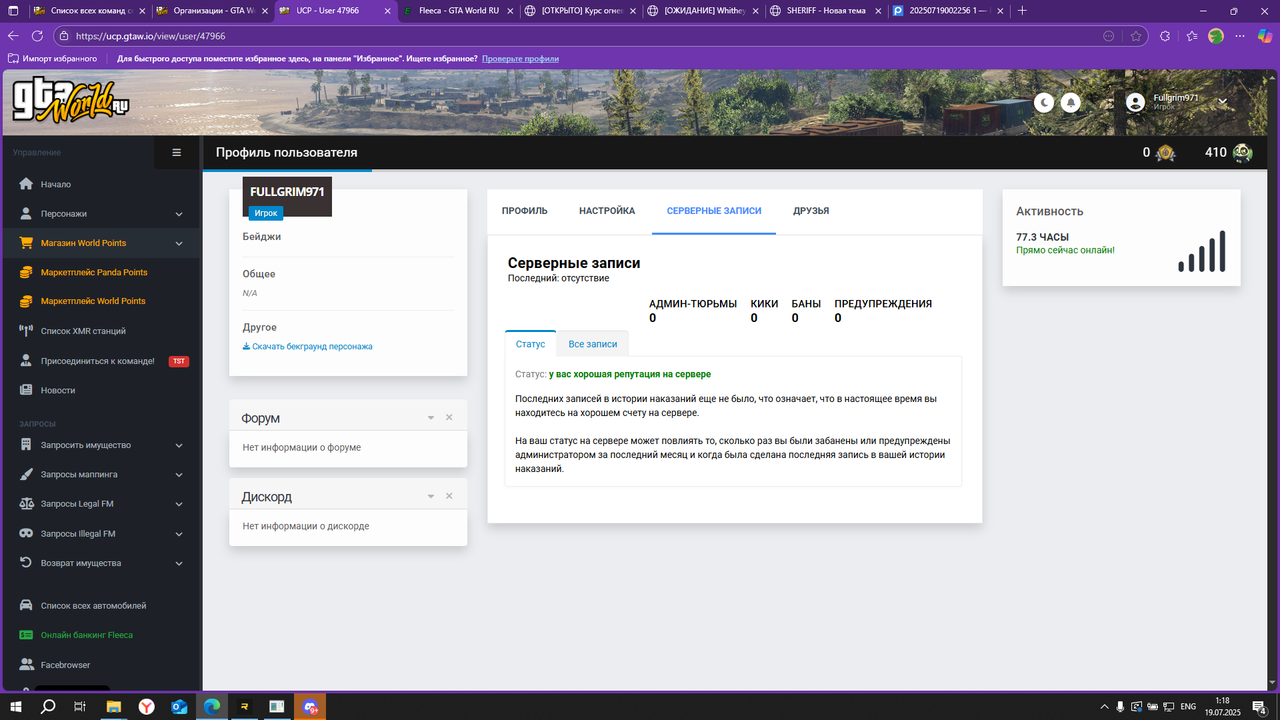Switch to the ДРУЗЬЯ tab
1280x720 pixels.
pyautogui.click(x=811, y=211)
